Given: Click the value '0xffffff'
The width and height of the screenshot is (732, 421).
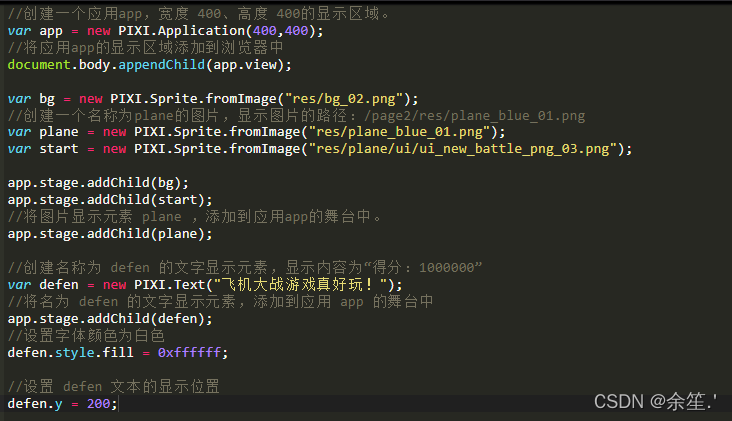Looking at the screenshot, I should pyautogui.click(x=189, y=352).
